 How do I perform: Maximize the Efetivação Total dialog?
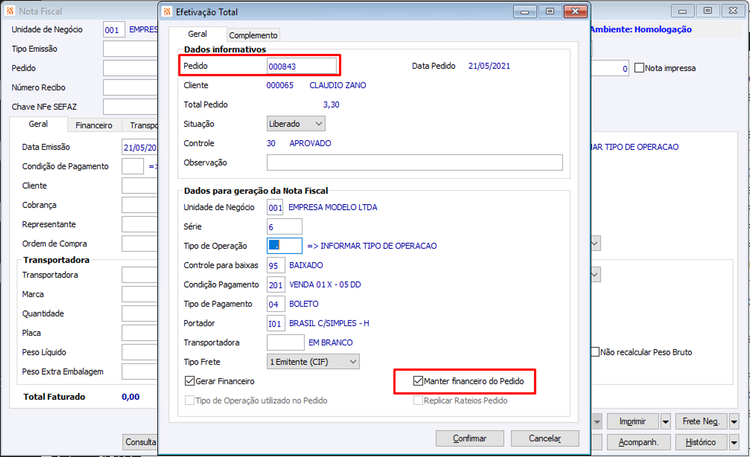[x=550, y=11]
